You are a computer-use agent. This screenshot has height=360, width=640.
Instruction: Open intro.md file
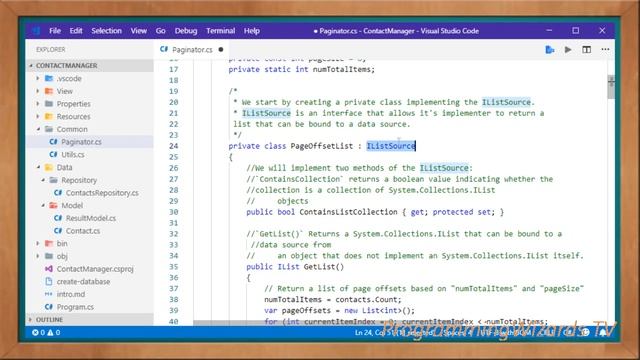[71, 294]
